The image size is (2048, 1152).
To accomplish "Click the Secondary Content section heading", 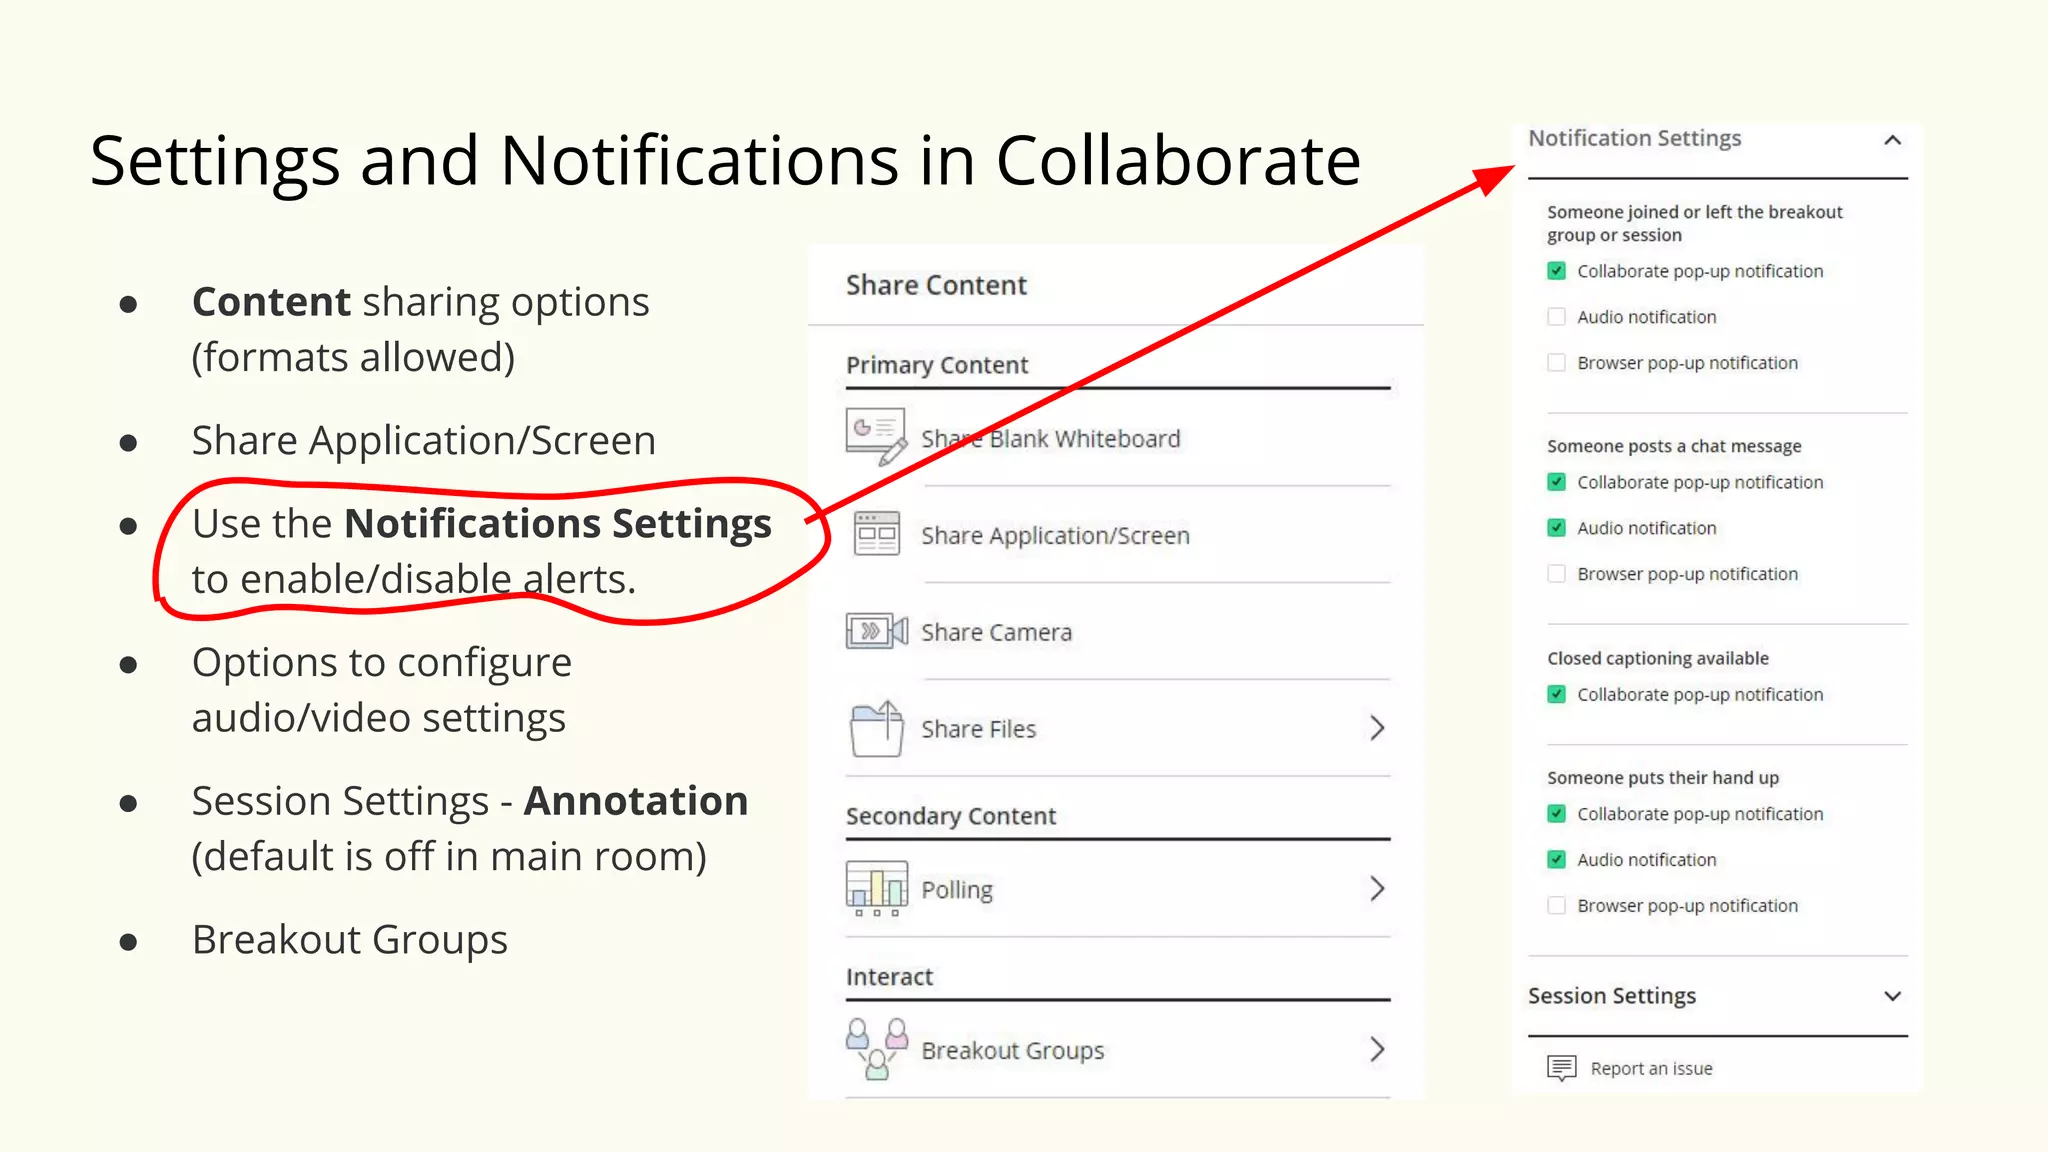I will pos(951,816).
